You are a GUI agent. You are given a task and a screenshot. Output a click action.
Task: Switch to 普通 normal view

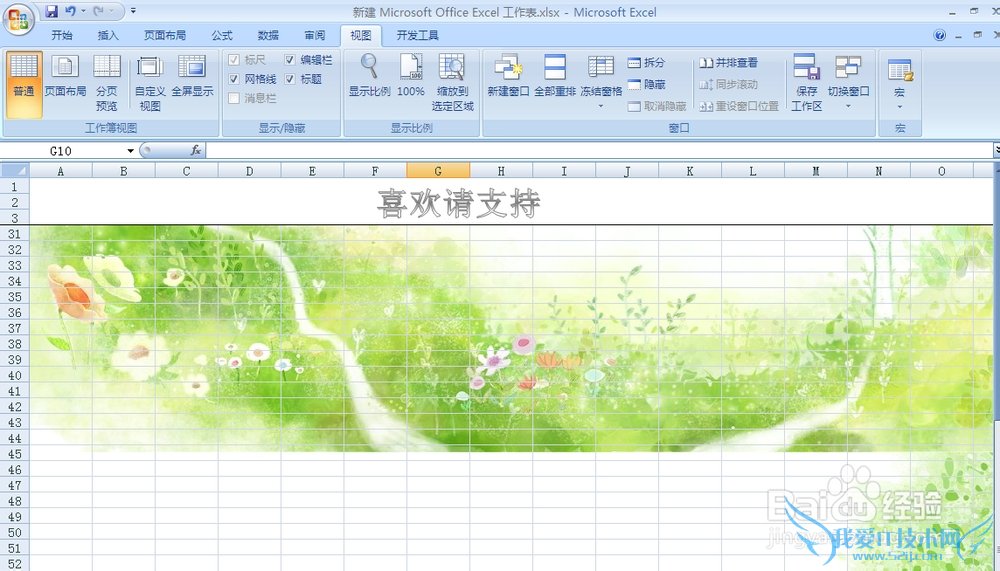pos(24,84)
